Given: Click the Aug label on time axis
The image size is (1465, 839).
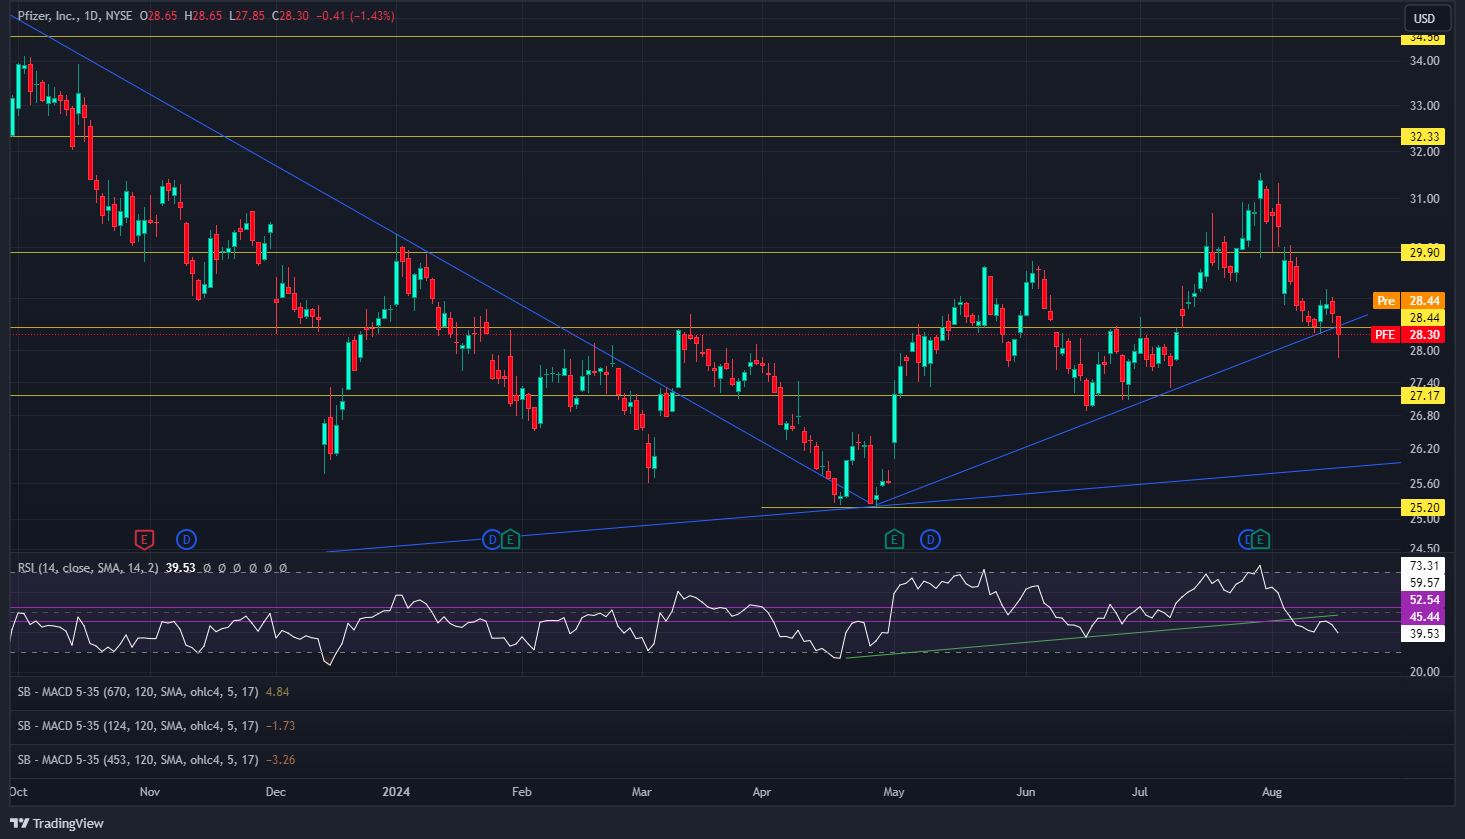Looking at the screenshot, I should click(x=1272, y=792).
